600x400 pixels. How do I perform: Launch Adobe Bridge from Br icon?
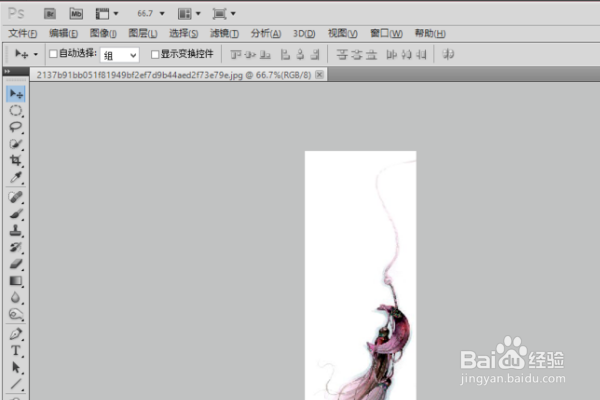[x=50, y=14]
